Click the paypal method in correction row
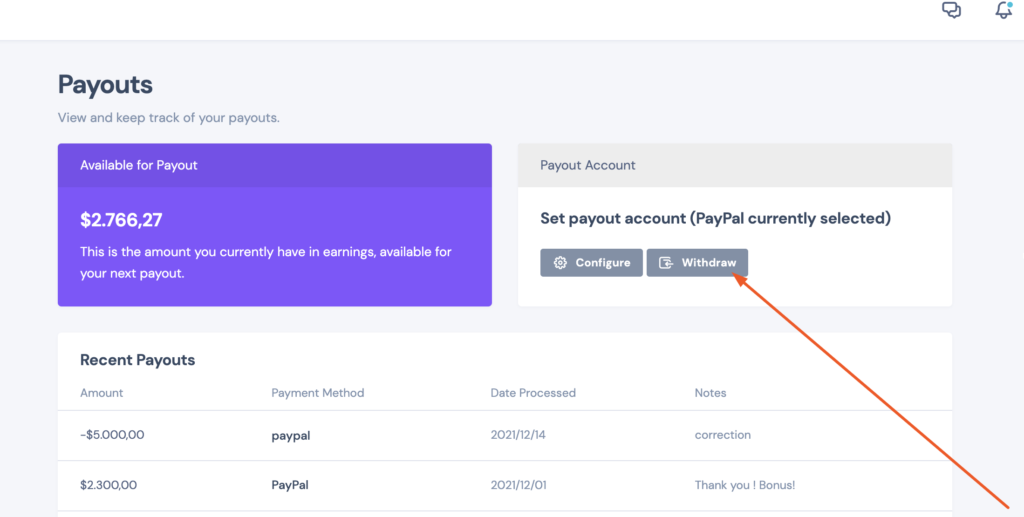 tap(291, 435)
